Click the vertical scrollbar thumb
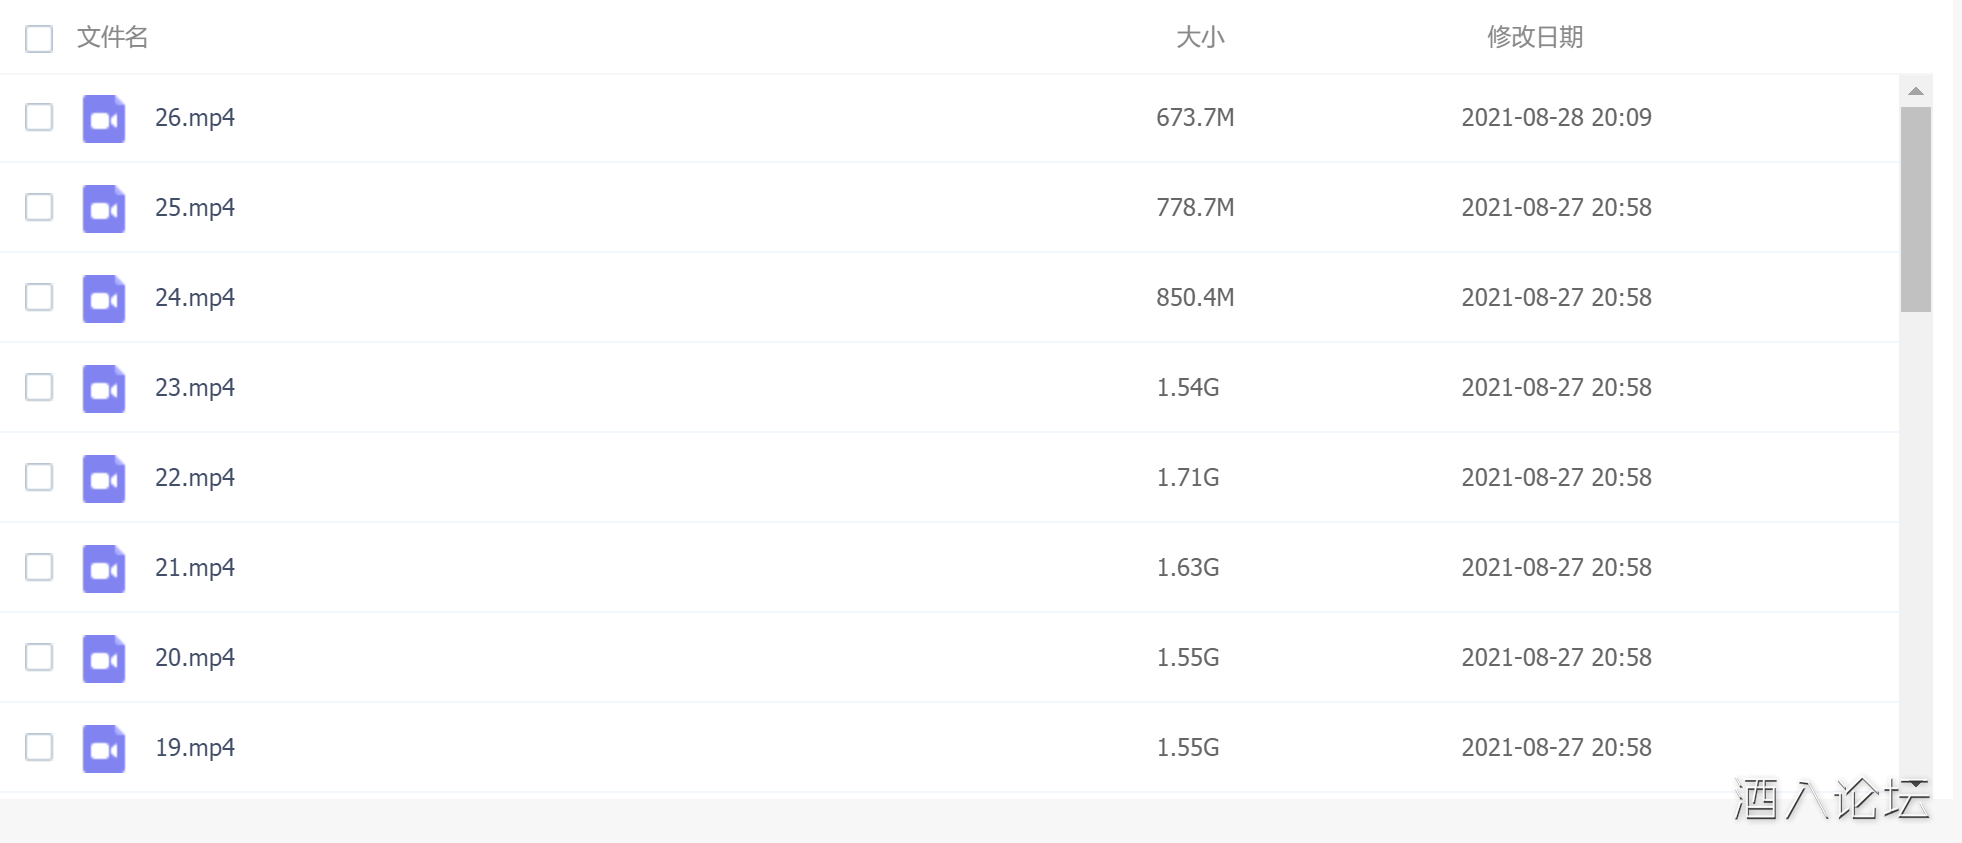 coord(1916,210)
